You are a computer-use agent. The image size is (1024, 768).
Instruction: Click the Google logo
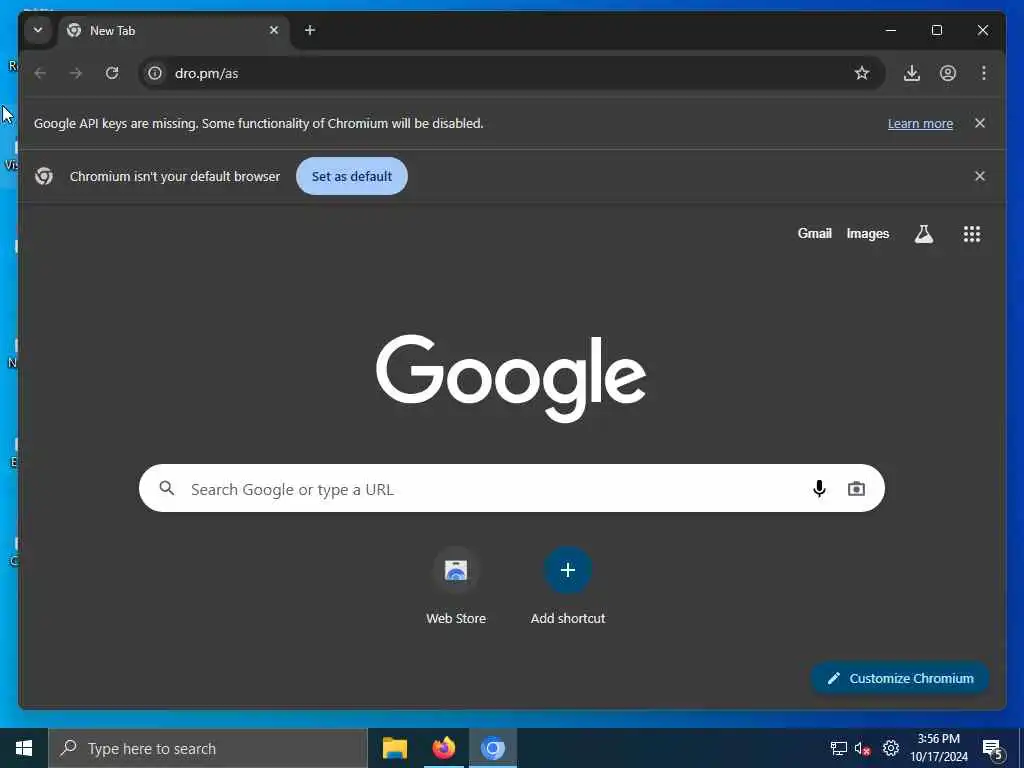coord(511,378)
